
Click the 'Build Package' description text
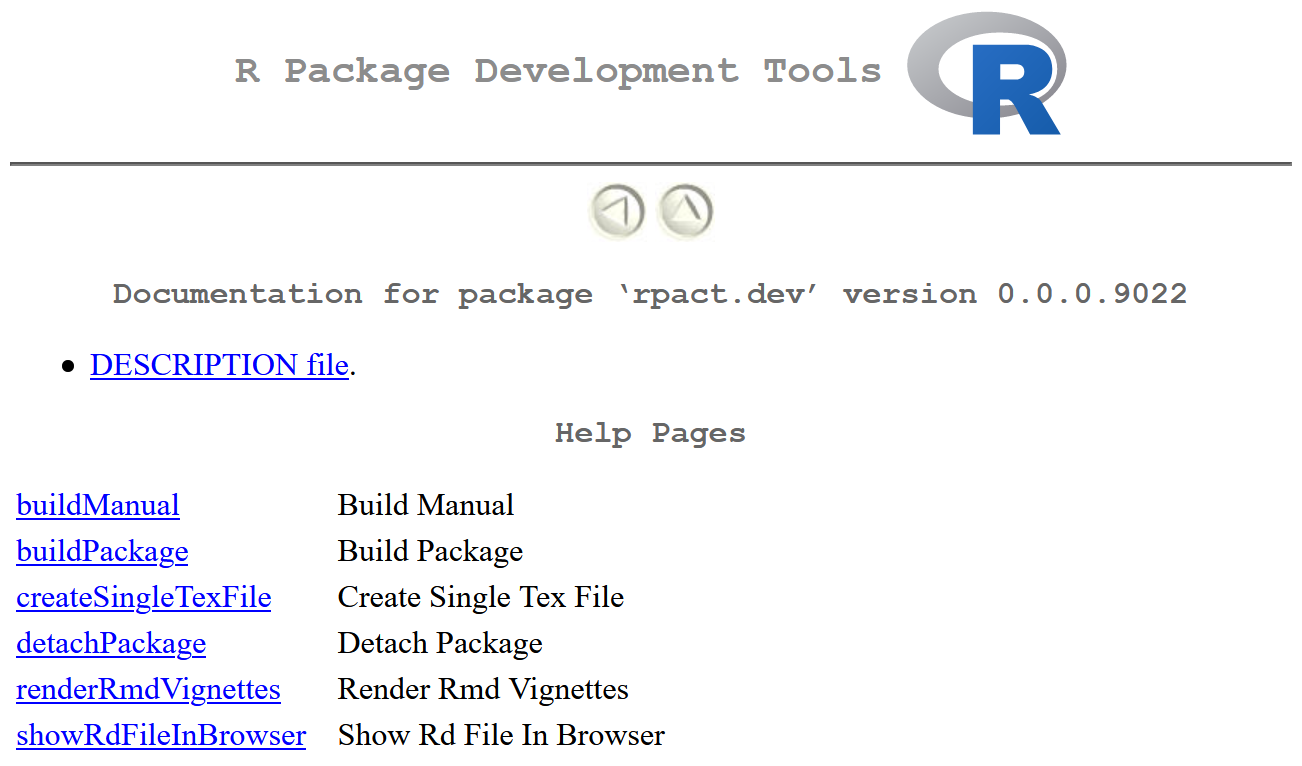[x=430, y=551]
